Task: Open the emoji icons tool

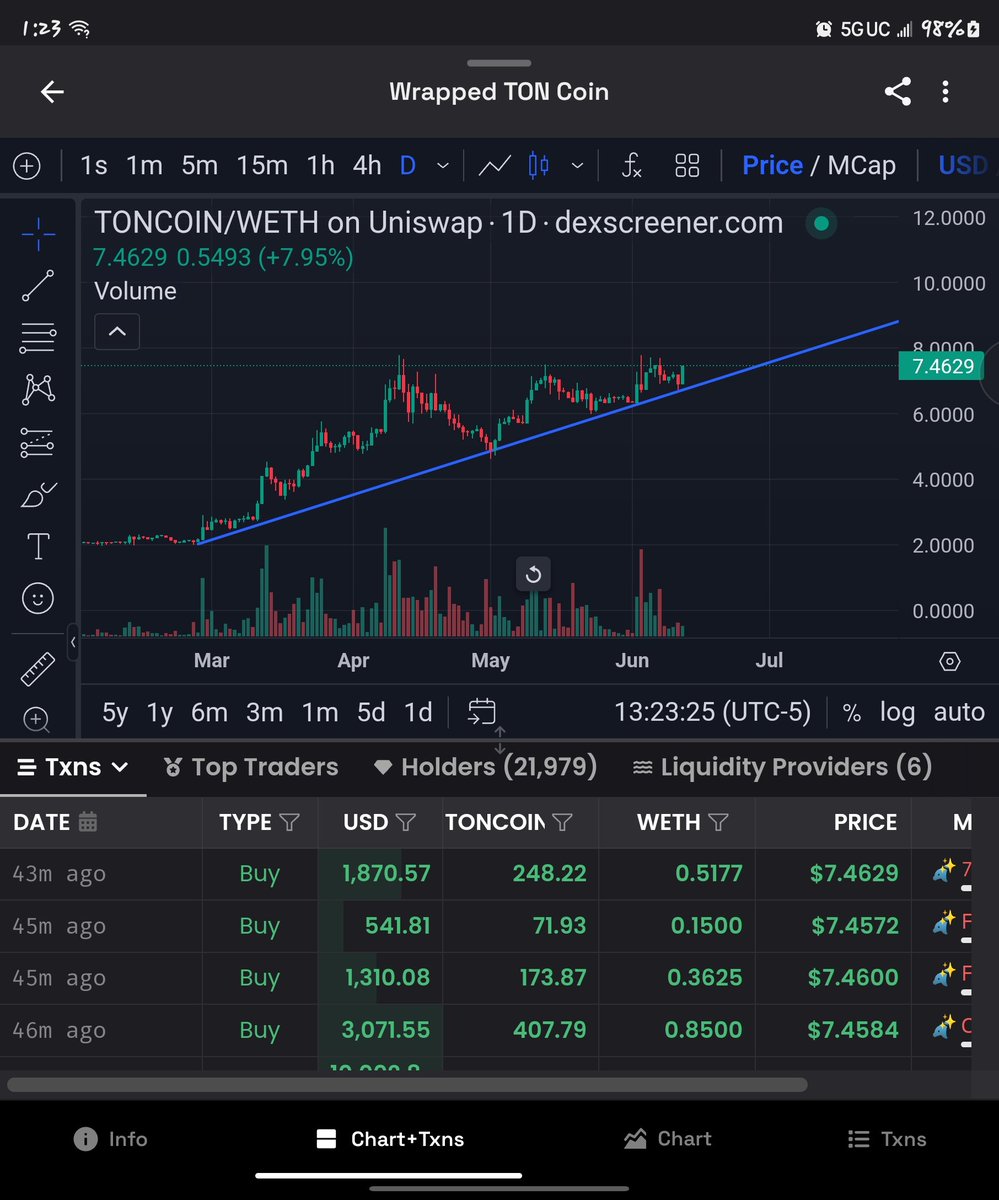Action: (x=38, y=598)
